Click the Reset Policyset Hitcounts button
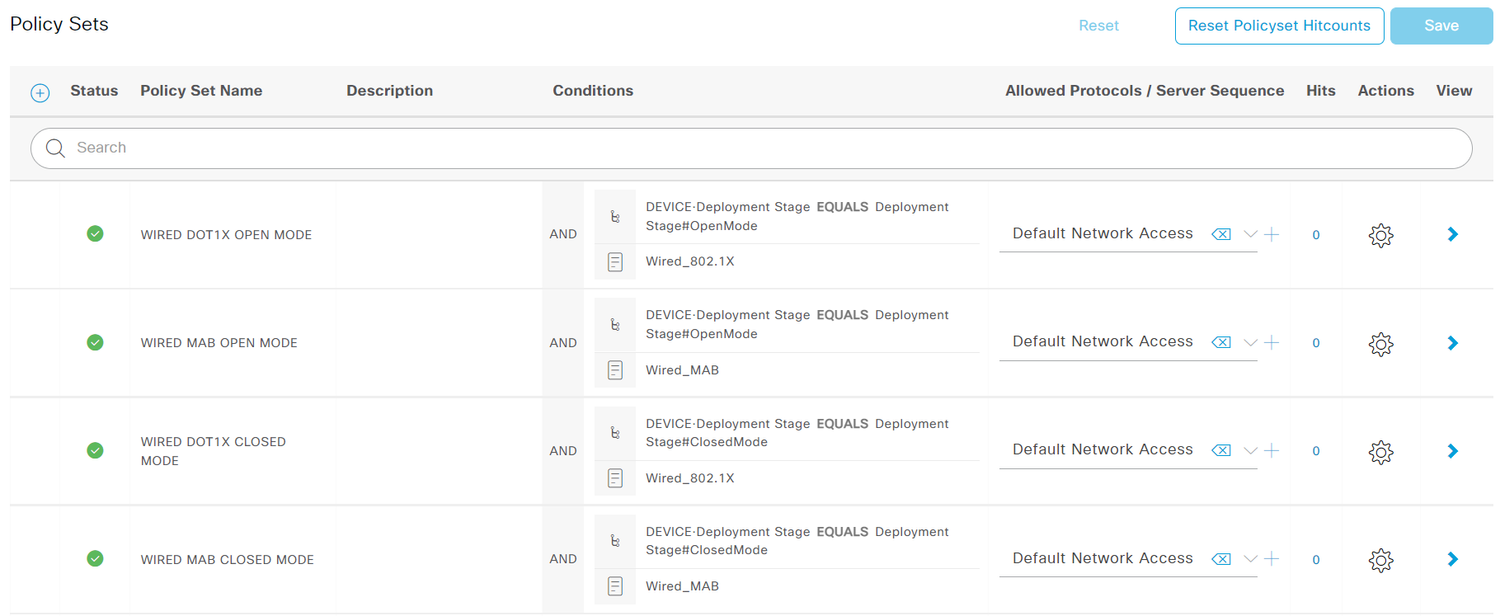1500x616 pixels. [x=1279, y=26]
